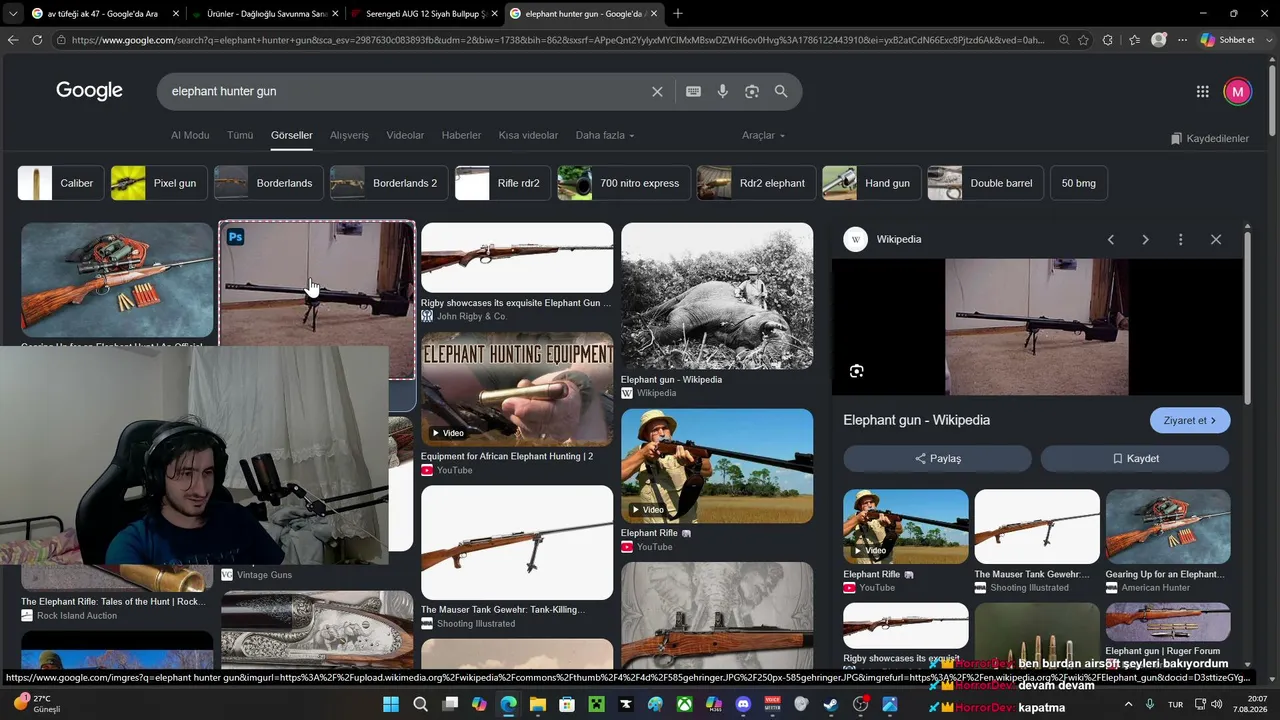Switch to the Tümü results tab
Screen dimensions: 1280x720
point(240,135)
